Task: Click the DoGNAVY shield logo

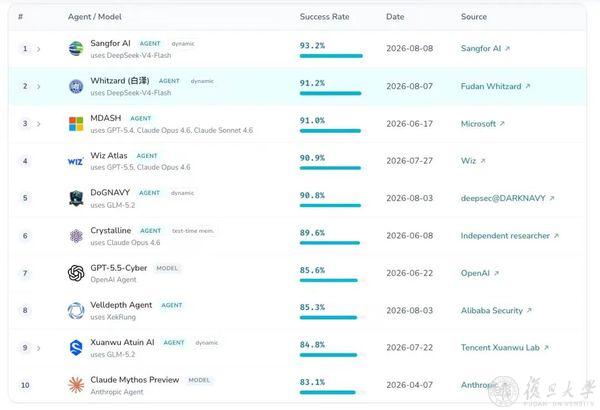Action: coord(76,198)
